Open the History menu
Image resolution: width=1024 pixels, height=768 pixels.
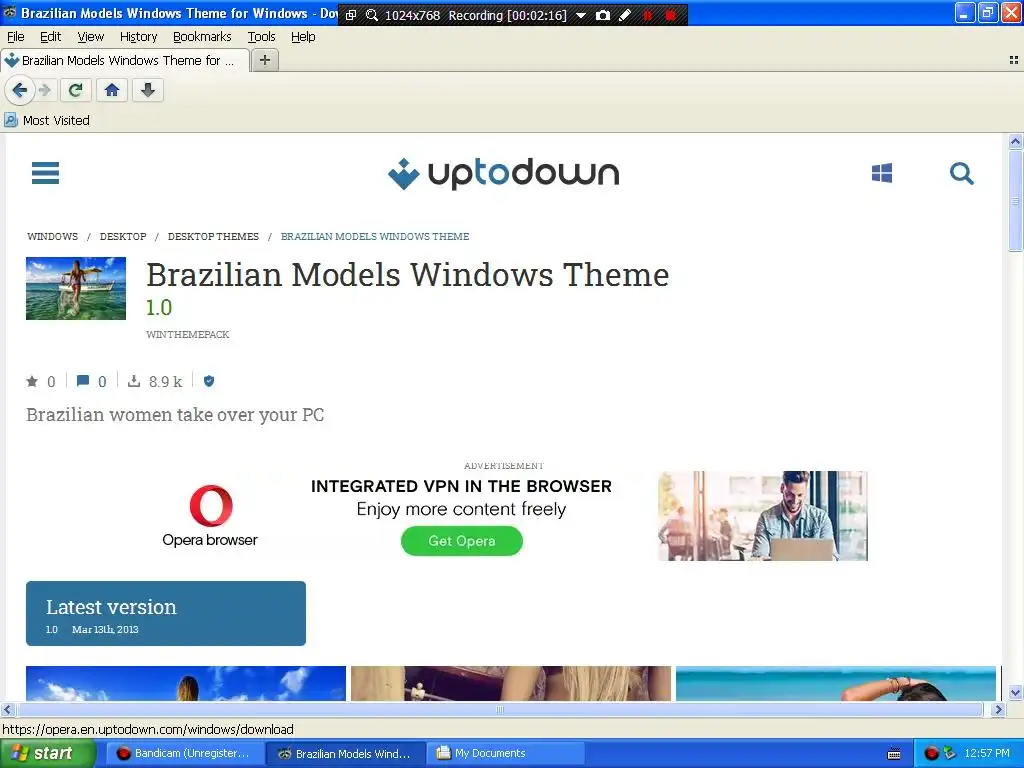coord(138,37)
